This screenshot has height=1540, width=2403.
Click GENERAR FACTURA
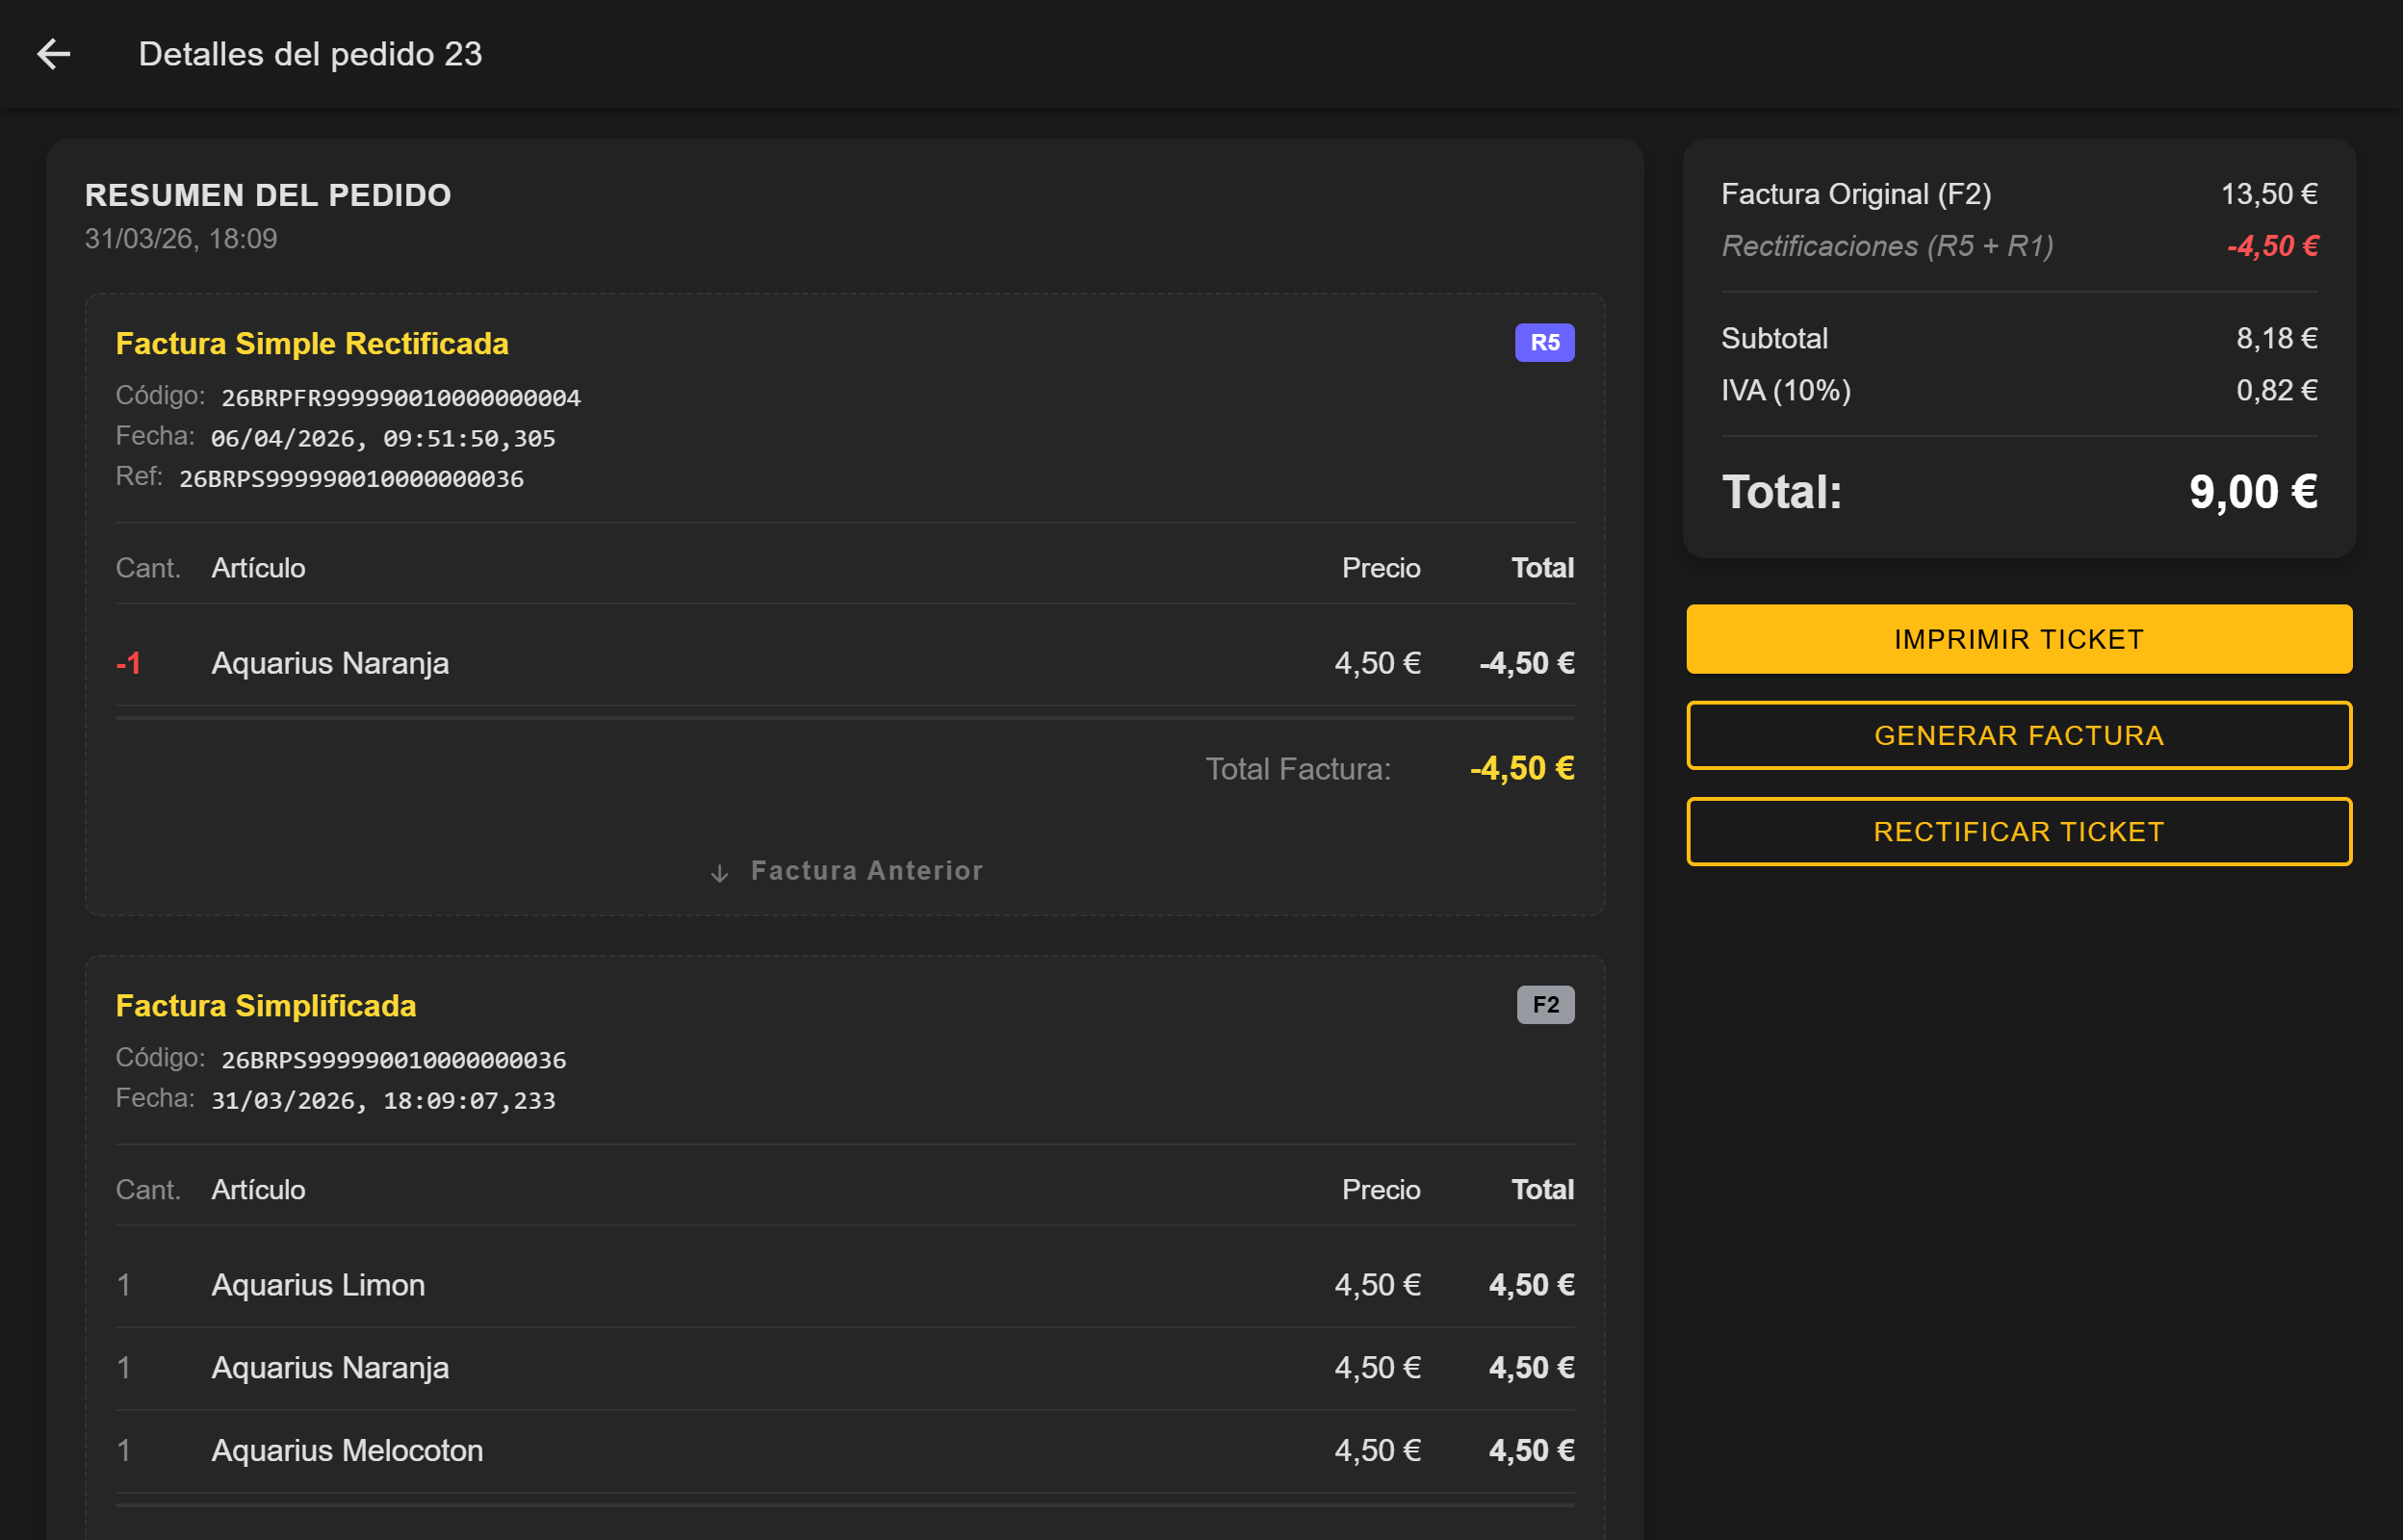coord(2018,735)
